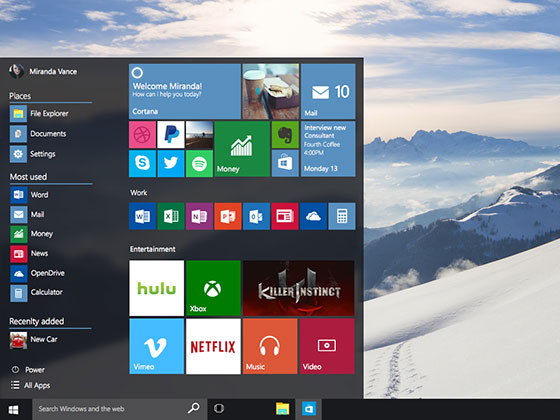Click the Work group heading

tap(139, 193)
